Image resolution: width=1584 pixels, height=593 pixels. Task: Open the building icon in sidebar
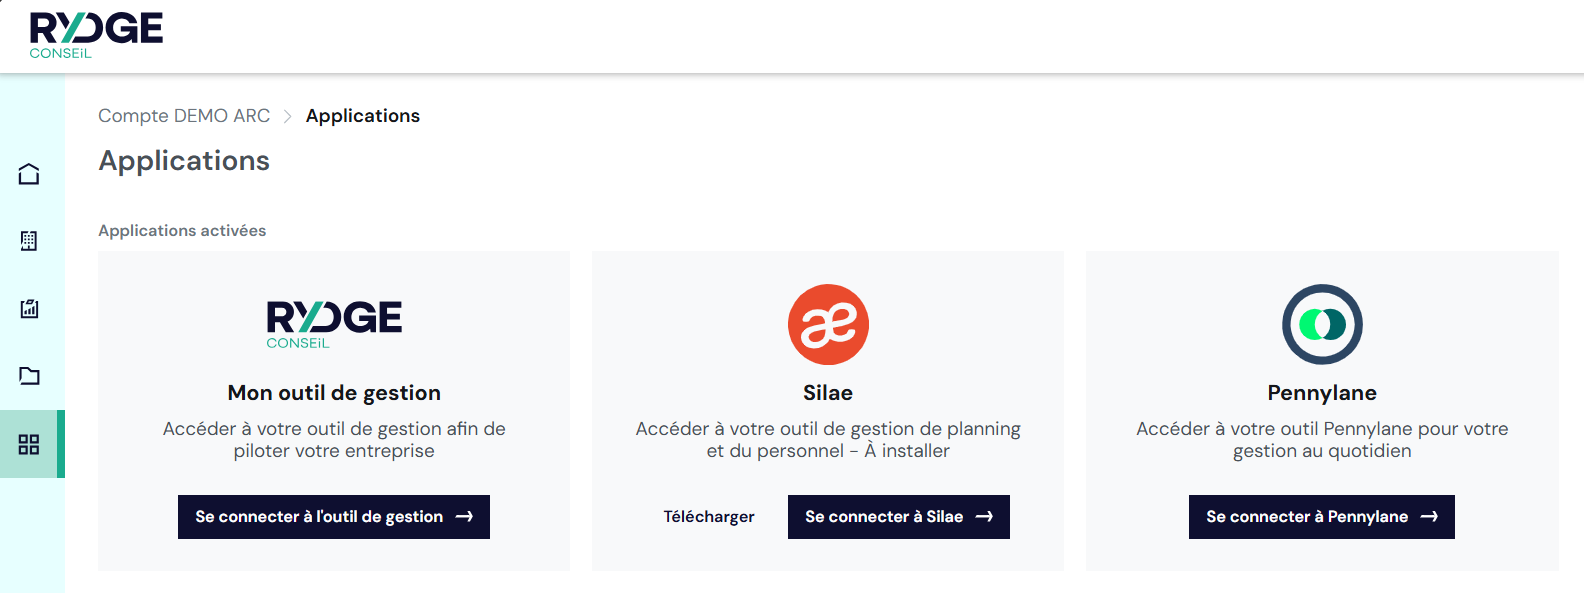point(29,241)
